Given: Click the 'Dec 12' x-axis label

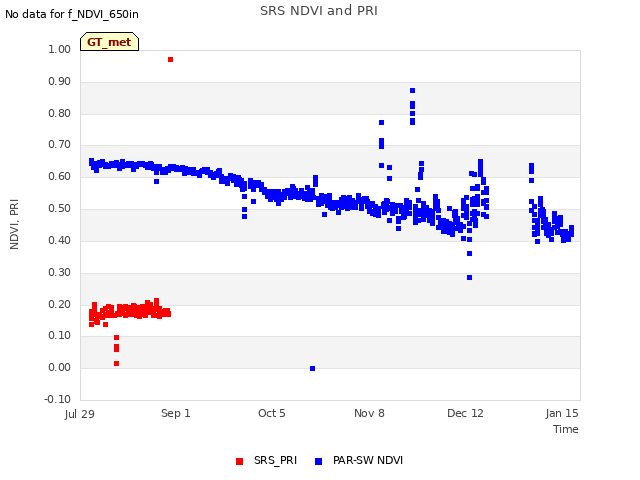Looking at the screenshot, I should 465,413.
